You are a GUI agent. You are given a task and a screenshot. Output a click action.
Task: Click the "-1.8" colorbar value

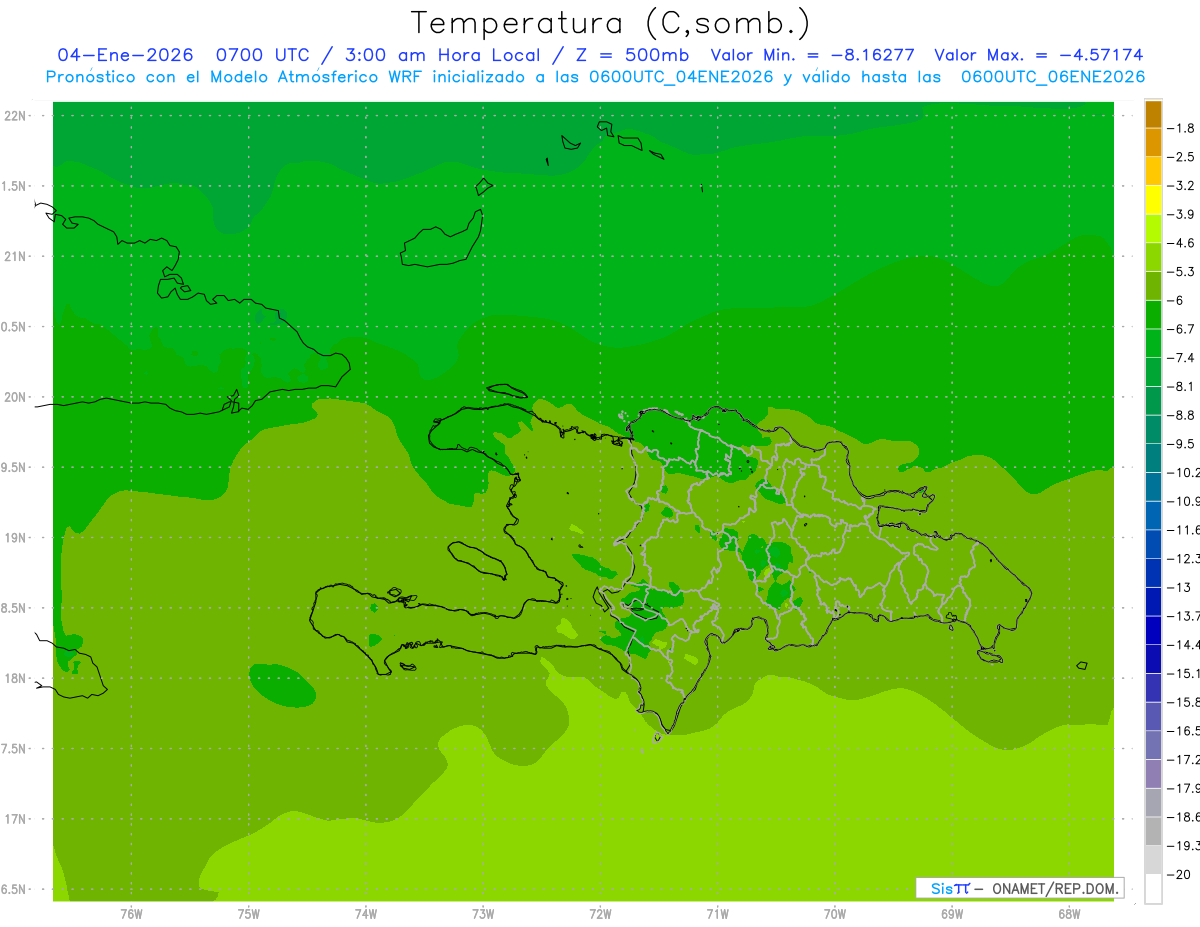pos(1182,128)
